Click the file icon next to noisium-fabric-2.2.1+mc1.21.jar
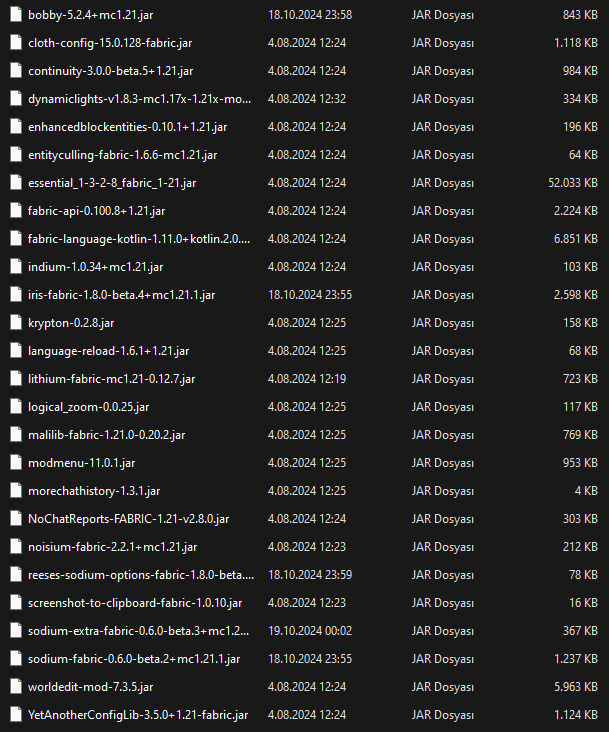The height and width of the screenshot is (732, 609). pyautogui.click(x=16, y=547)
